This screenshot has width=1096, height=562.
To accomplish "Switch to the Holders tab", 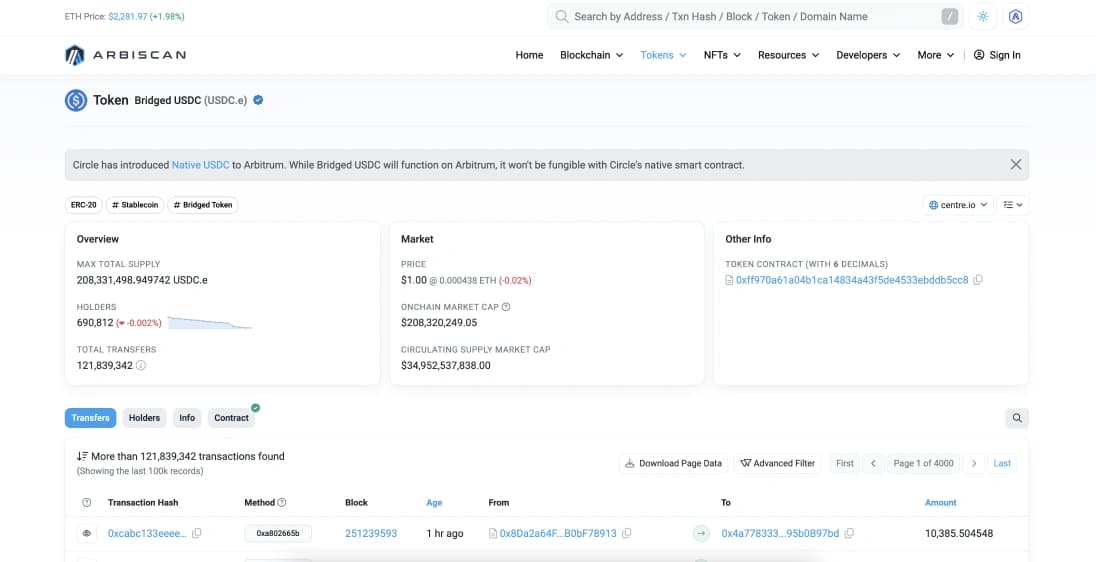I will tap(144, 418).
